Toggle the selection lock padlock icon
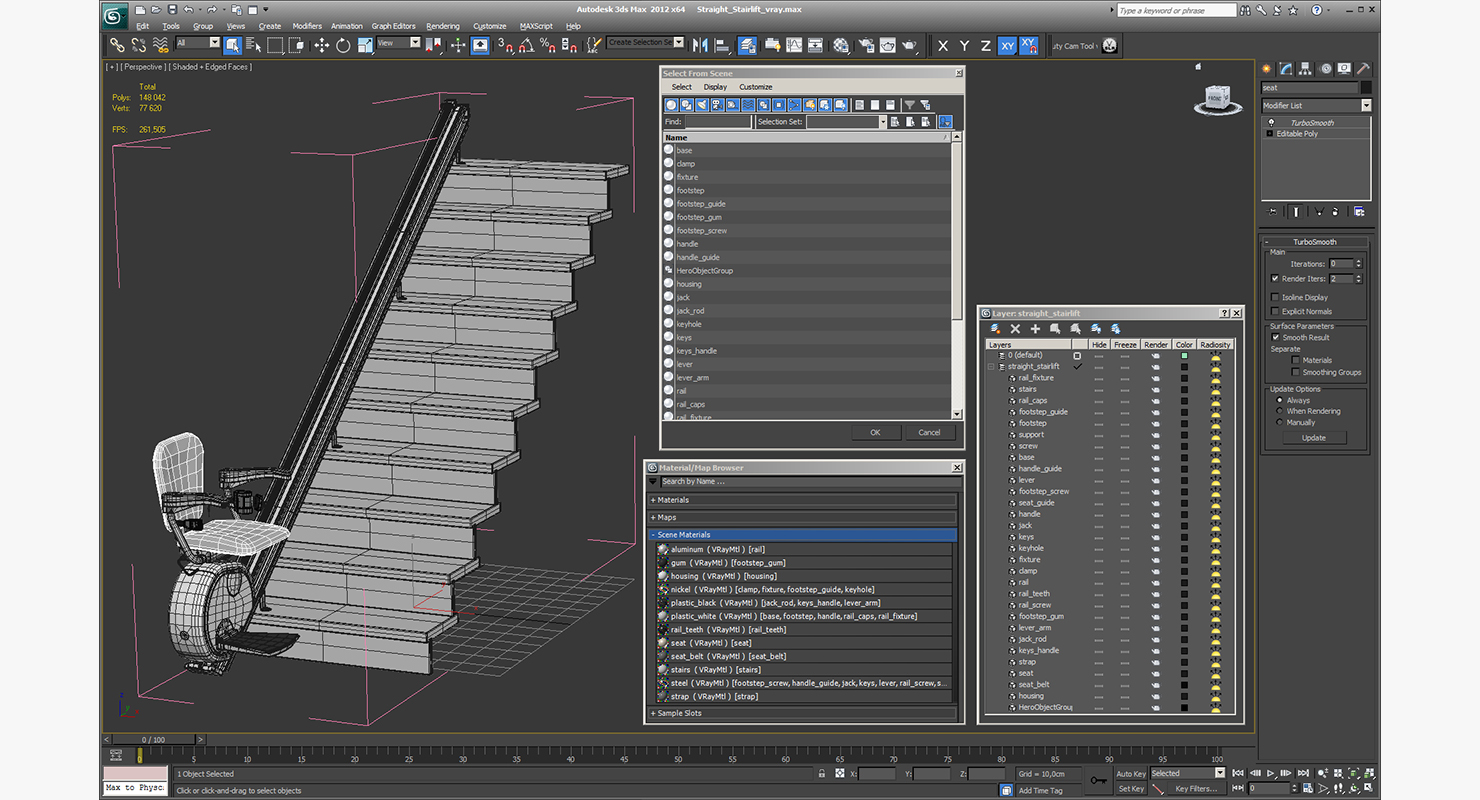 (821, 773)
